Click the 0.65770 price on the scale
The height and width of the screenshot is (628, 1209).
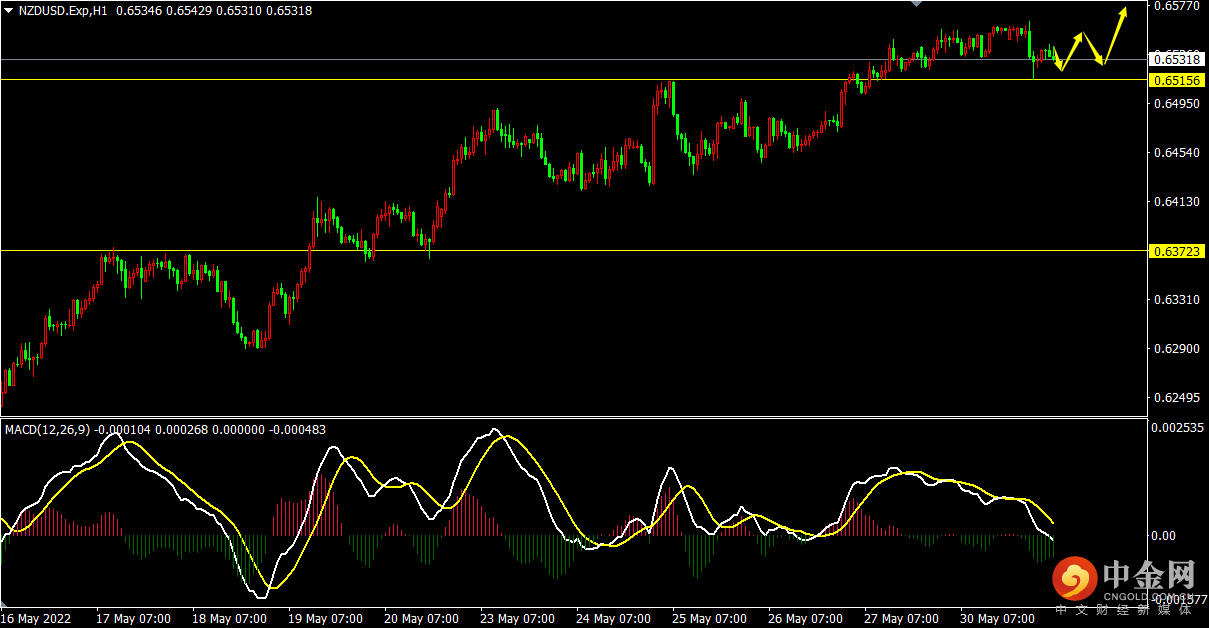[1176, 6]
